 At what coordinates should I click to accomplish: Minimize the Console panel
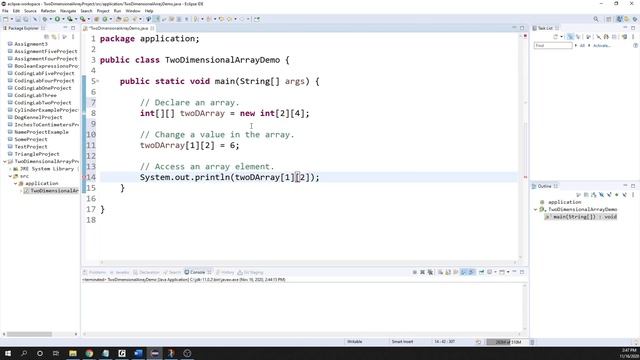[x=514, y=272]
